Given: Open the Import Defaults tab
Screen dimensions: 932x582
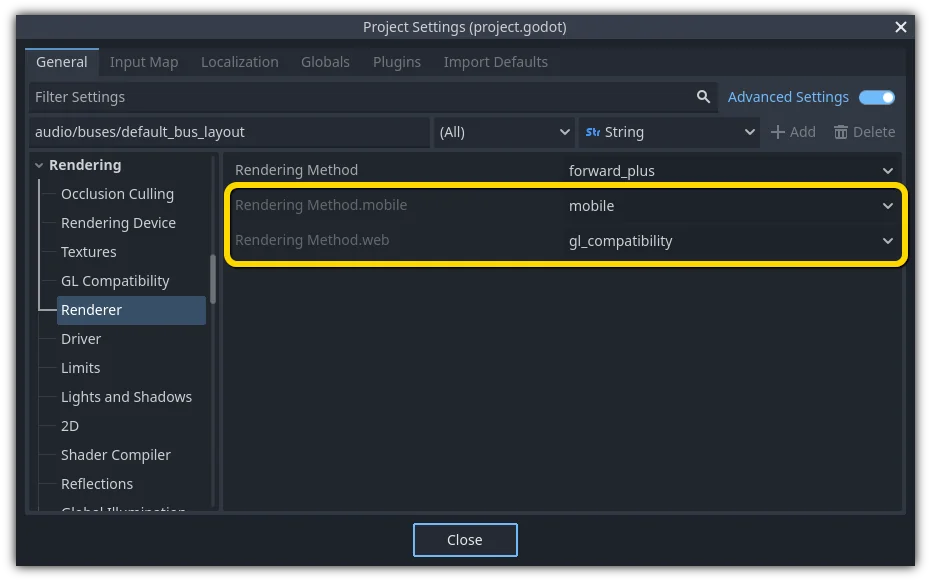Looking at the screenshot, I should click(x=495, y=62).
